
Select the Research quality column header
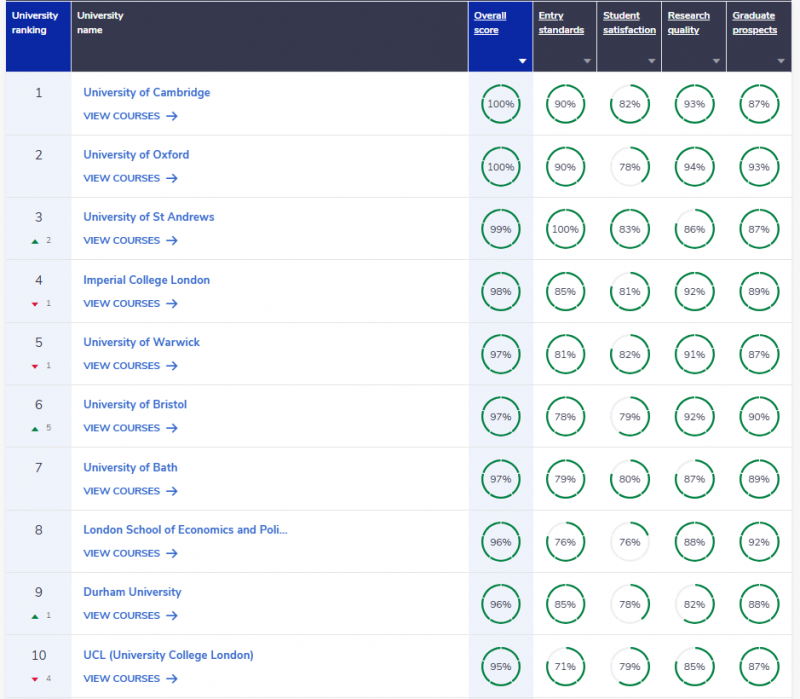(688, 23)
